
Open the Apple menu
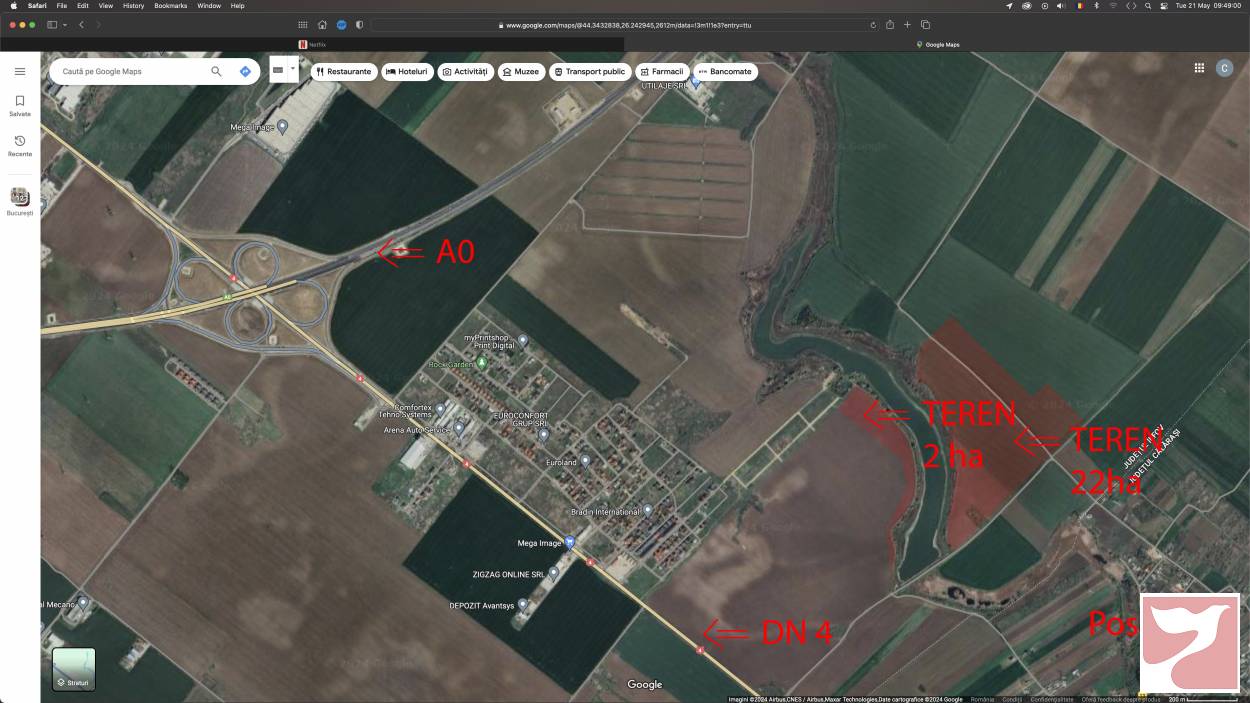(13, 6)
